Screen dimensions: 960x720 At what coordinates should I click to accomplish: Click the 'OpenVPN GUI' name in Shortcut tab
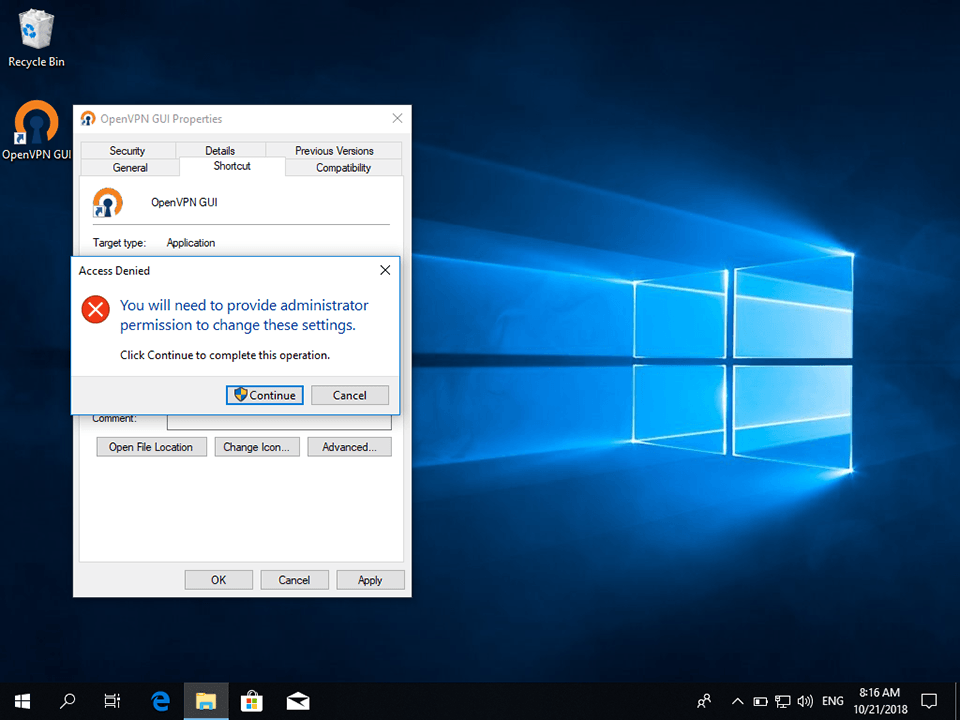(184, 203)
